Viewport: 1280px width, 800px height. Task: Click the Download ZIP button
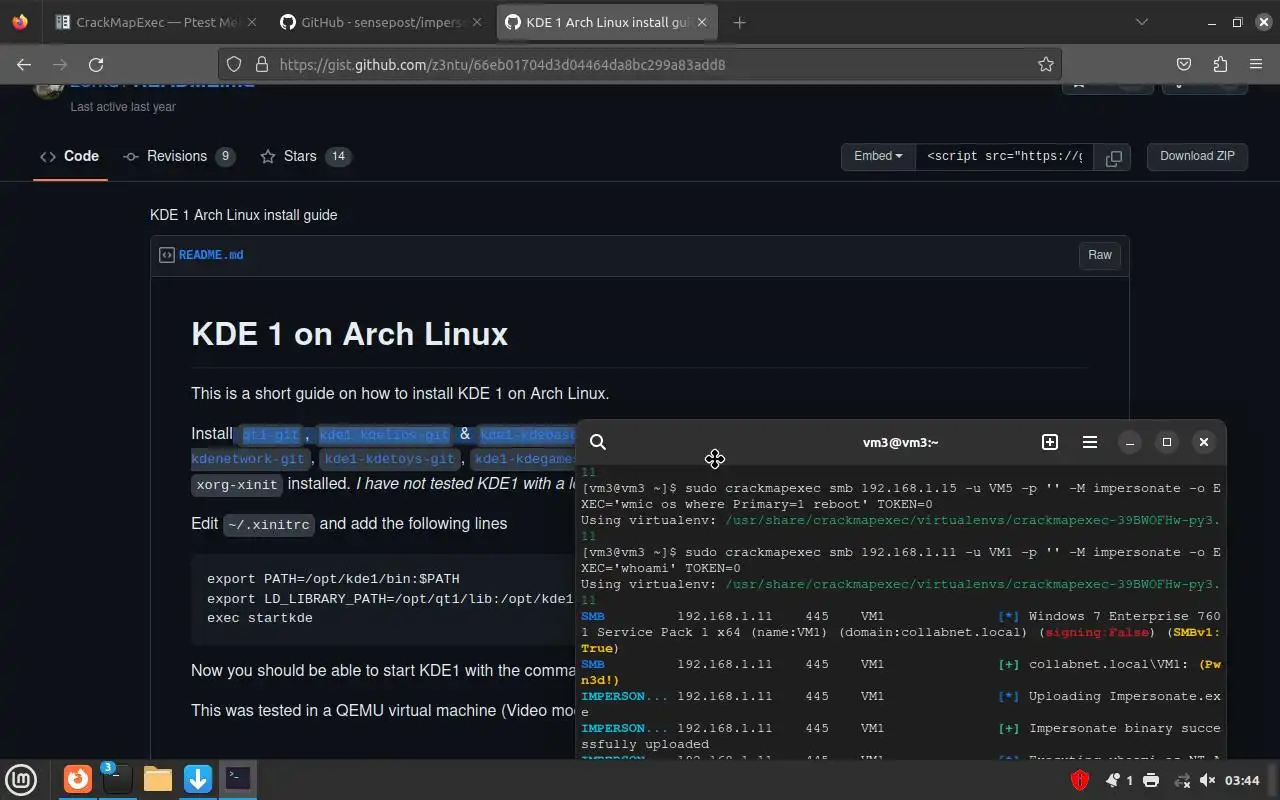[x=1197, y=156]
